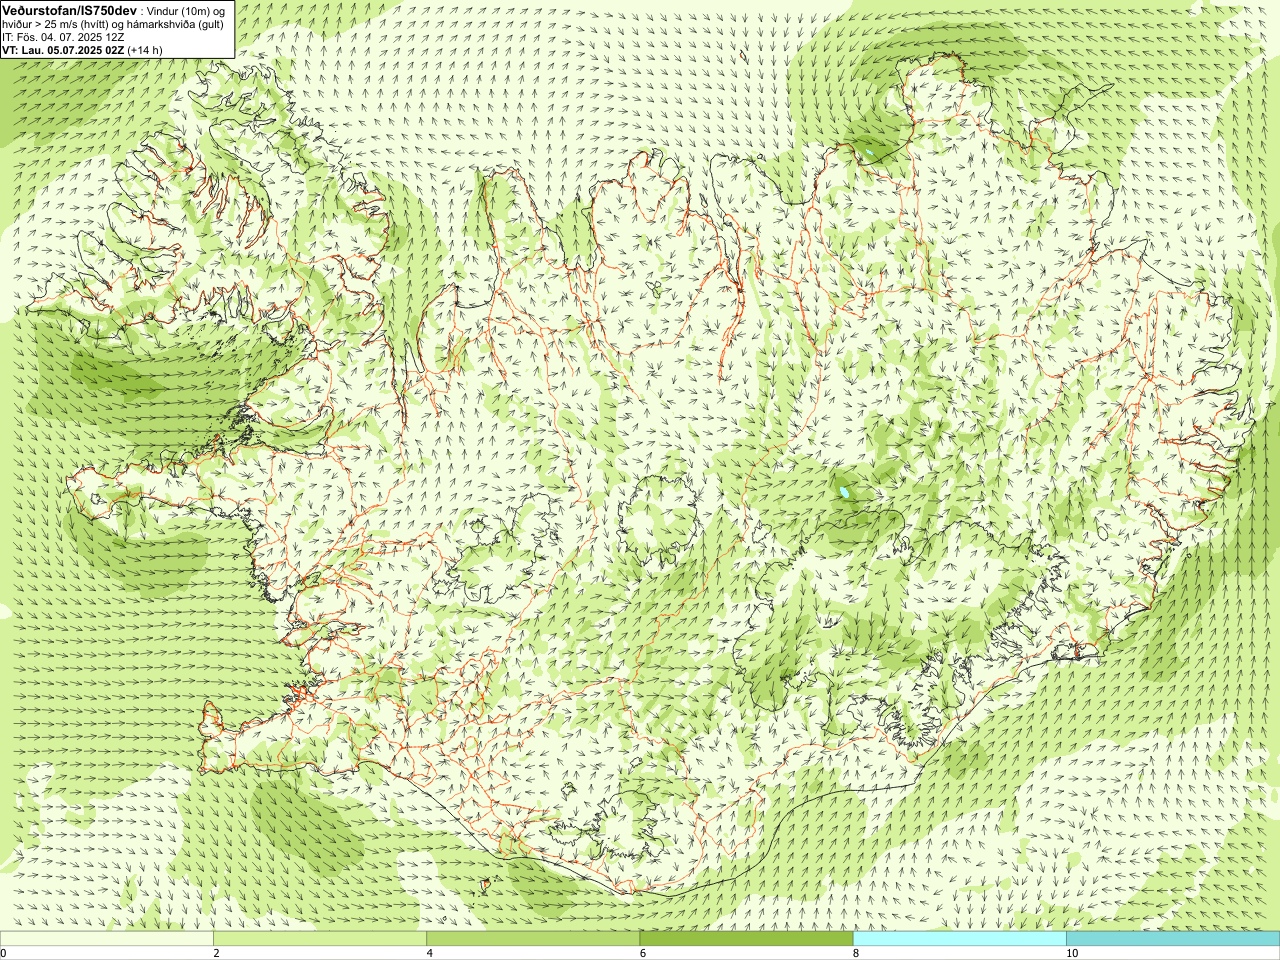Click the legend tick label '10'

point(1072,953)
